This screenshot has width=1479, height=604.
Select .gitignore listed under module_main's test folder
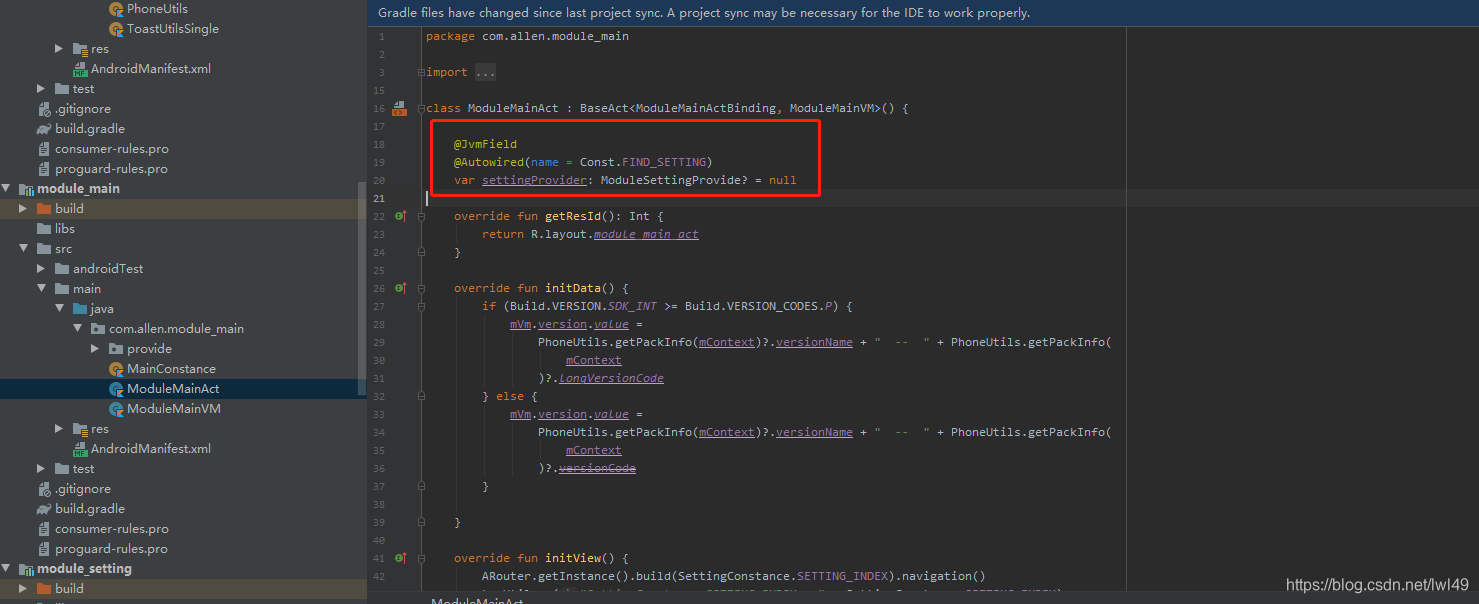click(83, 489)
